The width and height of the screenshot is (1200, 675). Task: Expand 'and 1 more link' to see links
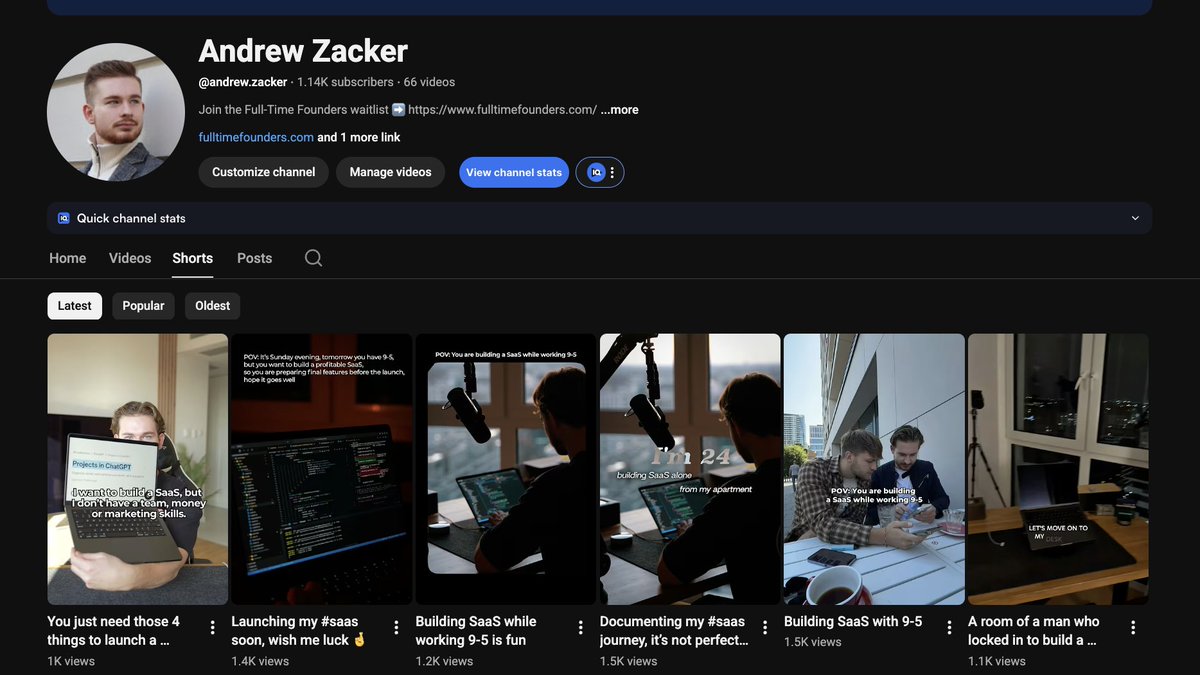click(359, 137)
